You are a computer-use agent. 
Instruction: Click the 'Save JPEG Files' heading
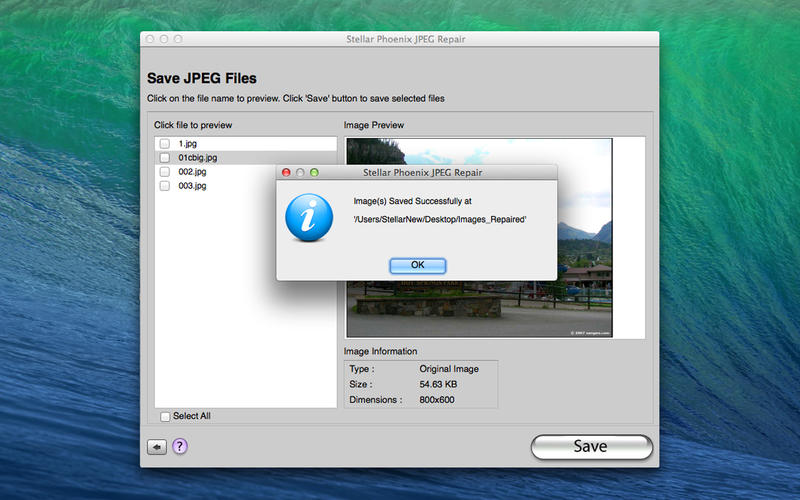202,78
